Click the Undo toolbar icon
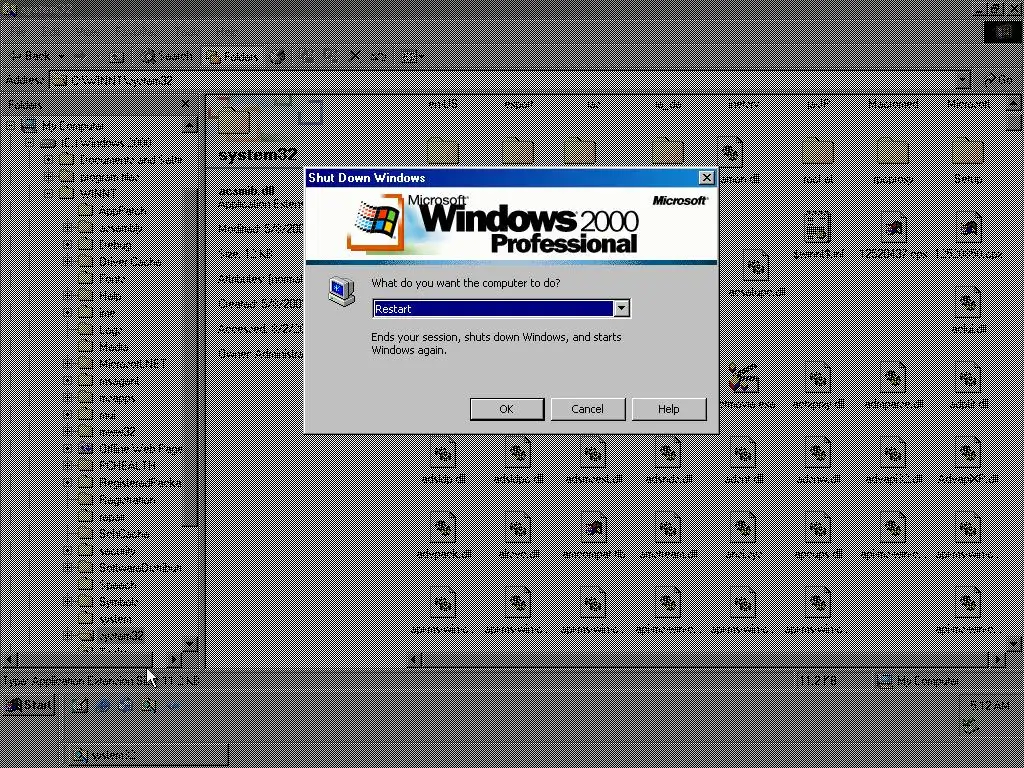This screenshot has width=1024, height=768. (379, 56)
